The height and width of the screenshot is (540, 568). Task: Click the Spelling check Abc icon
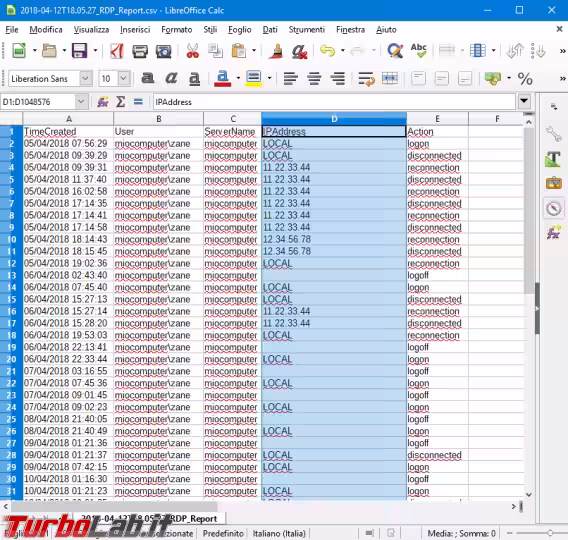click(418, 51)
